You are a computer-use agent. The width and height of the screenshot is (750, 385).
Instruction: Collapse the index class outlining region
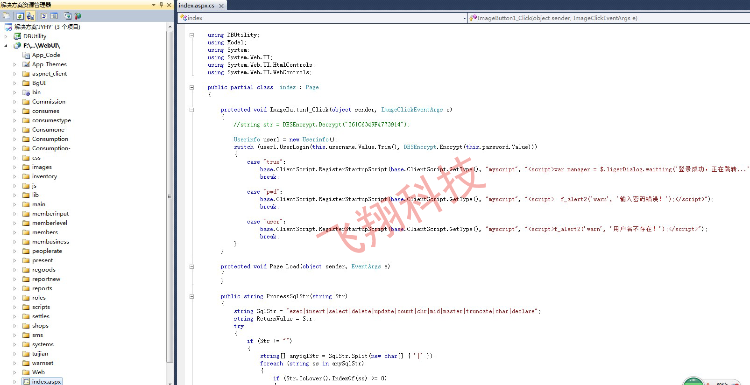[191, 87]
